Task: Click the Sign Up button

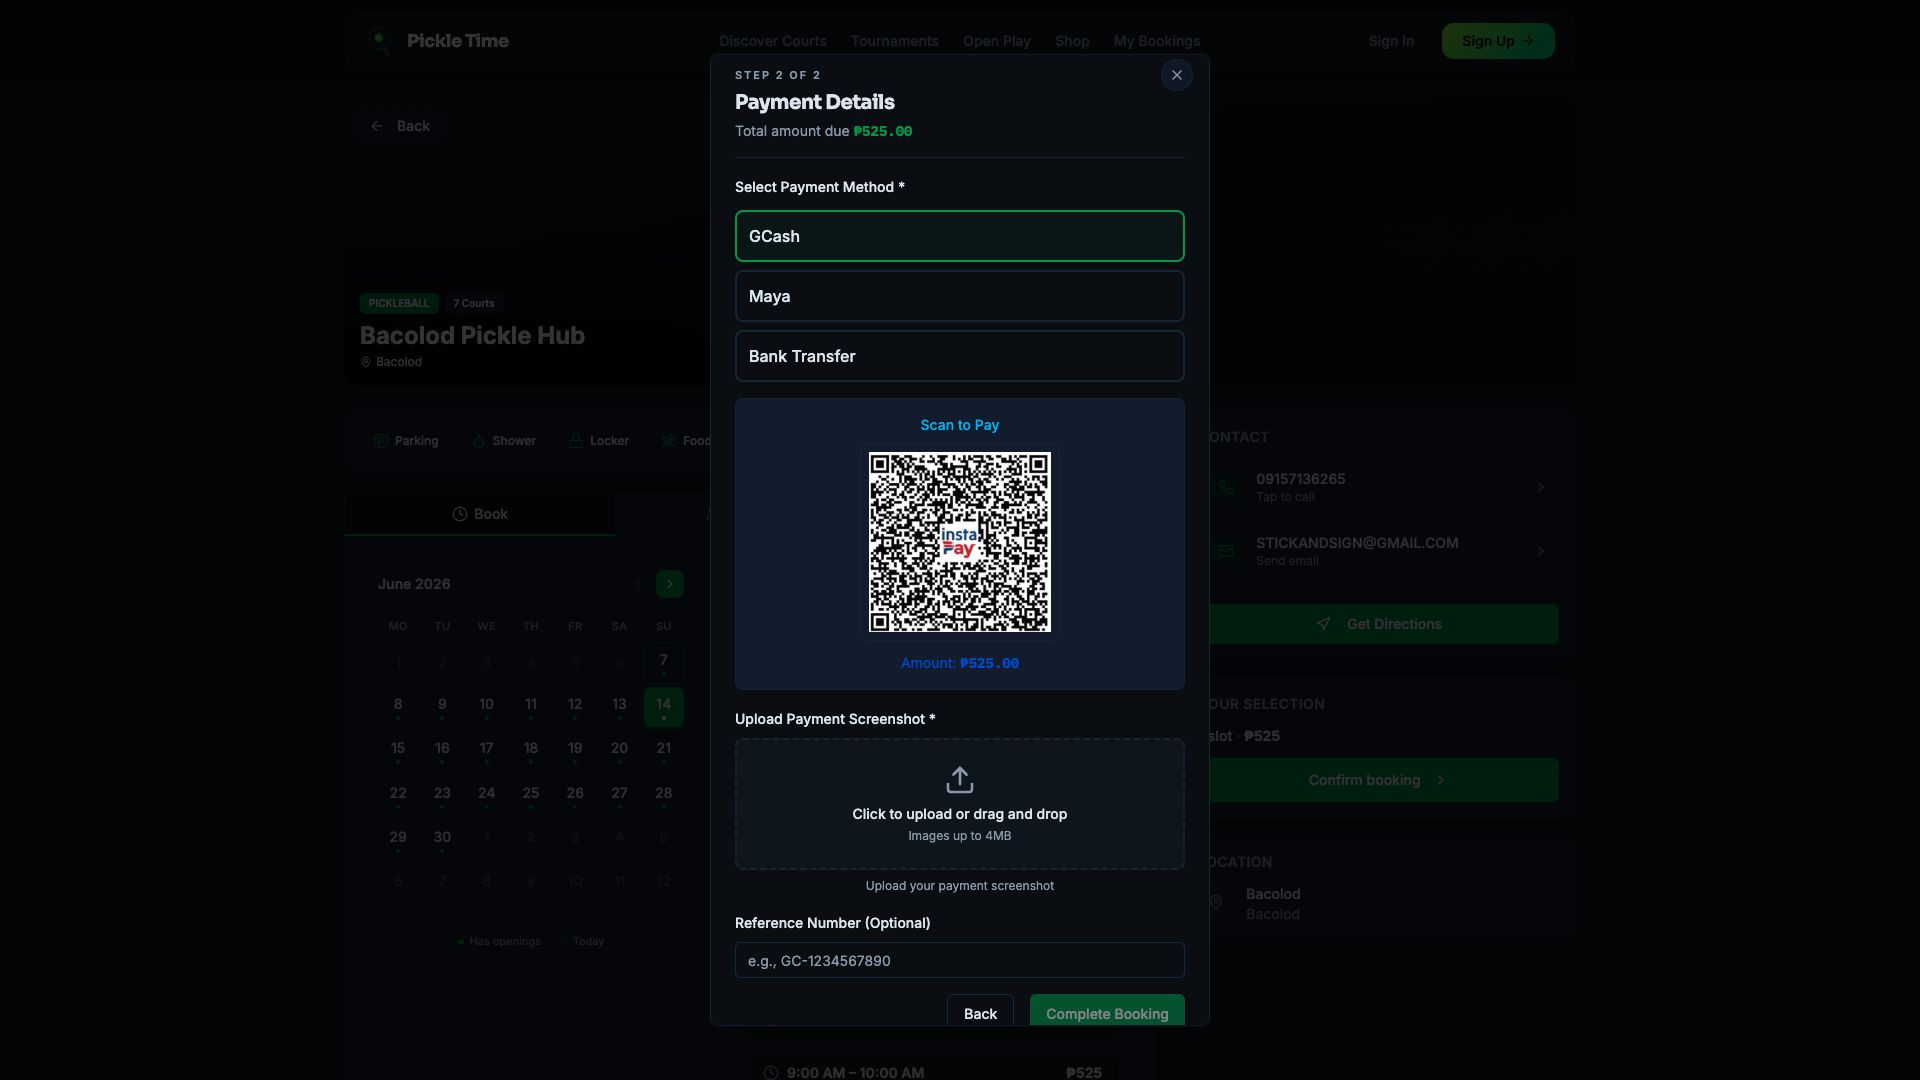Action: click(x=1498, y=41)
